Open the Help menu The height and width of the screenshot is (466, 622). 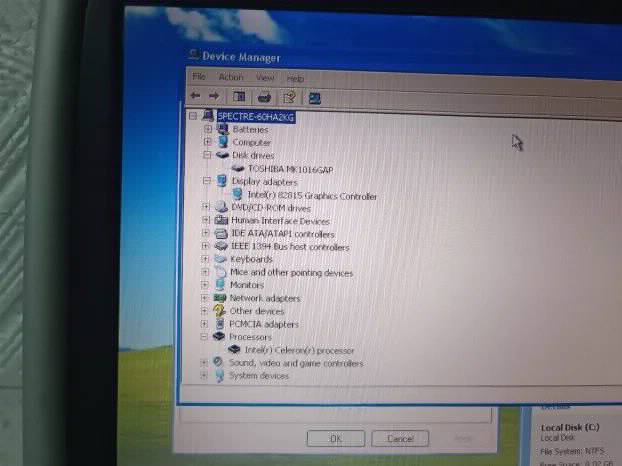click(x=295, y=79)
